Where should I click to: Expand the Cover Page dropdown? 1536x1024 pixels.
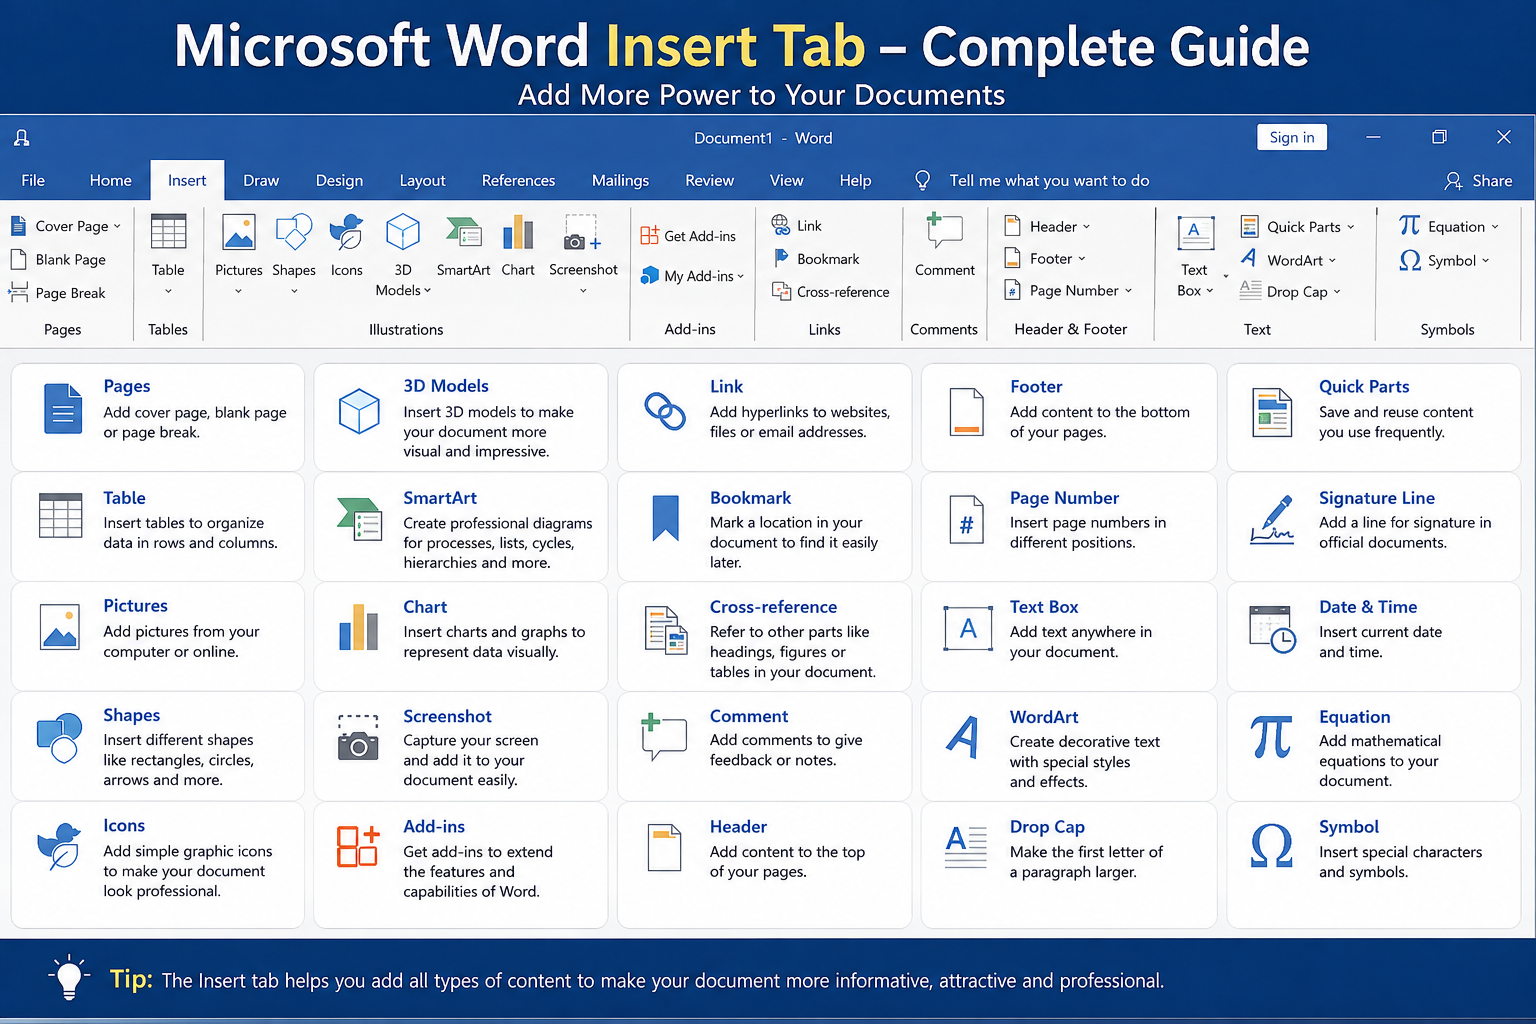tap(117, 226)
